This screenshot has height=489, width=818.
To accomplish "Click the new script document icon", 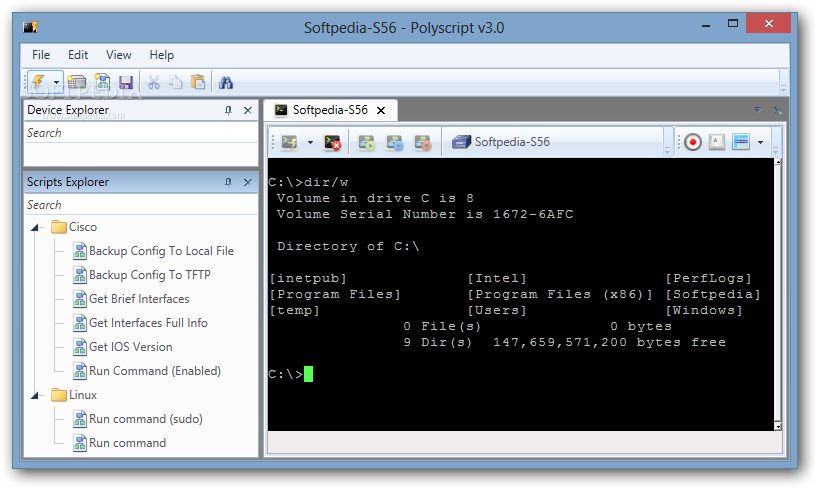I will [x=102, y=82].
